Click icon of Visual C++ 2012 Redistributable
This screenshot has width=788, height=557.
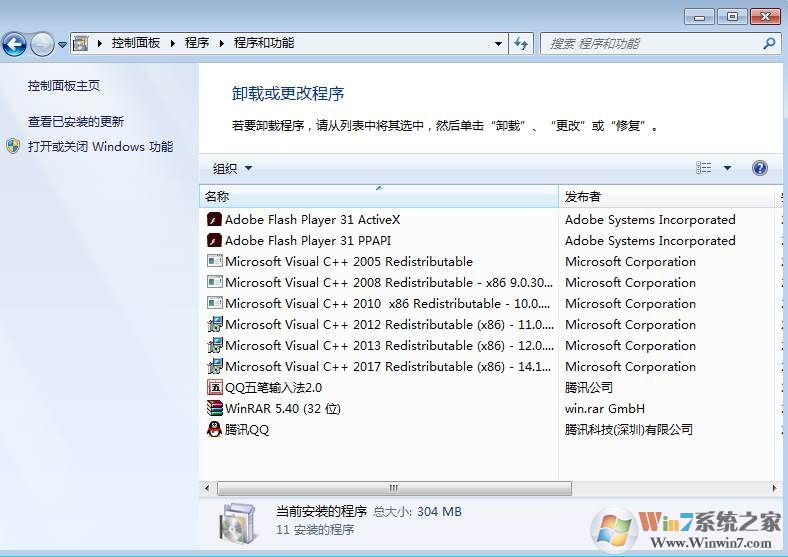(215, 324)
